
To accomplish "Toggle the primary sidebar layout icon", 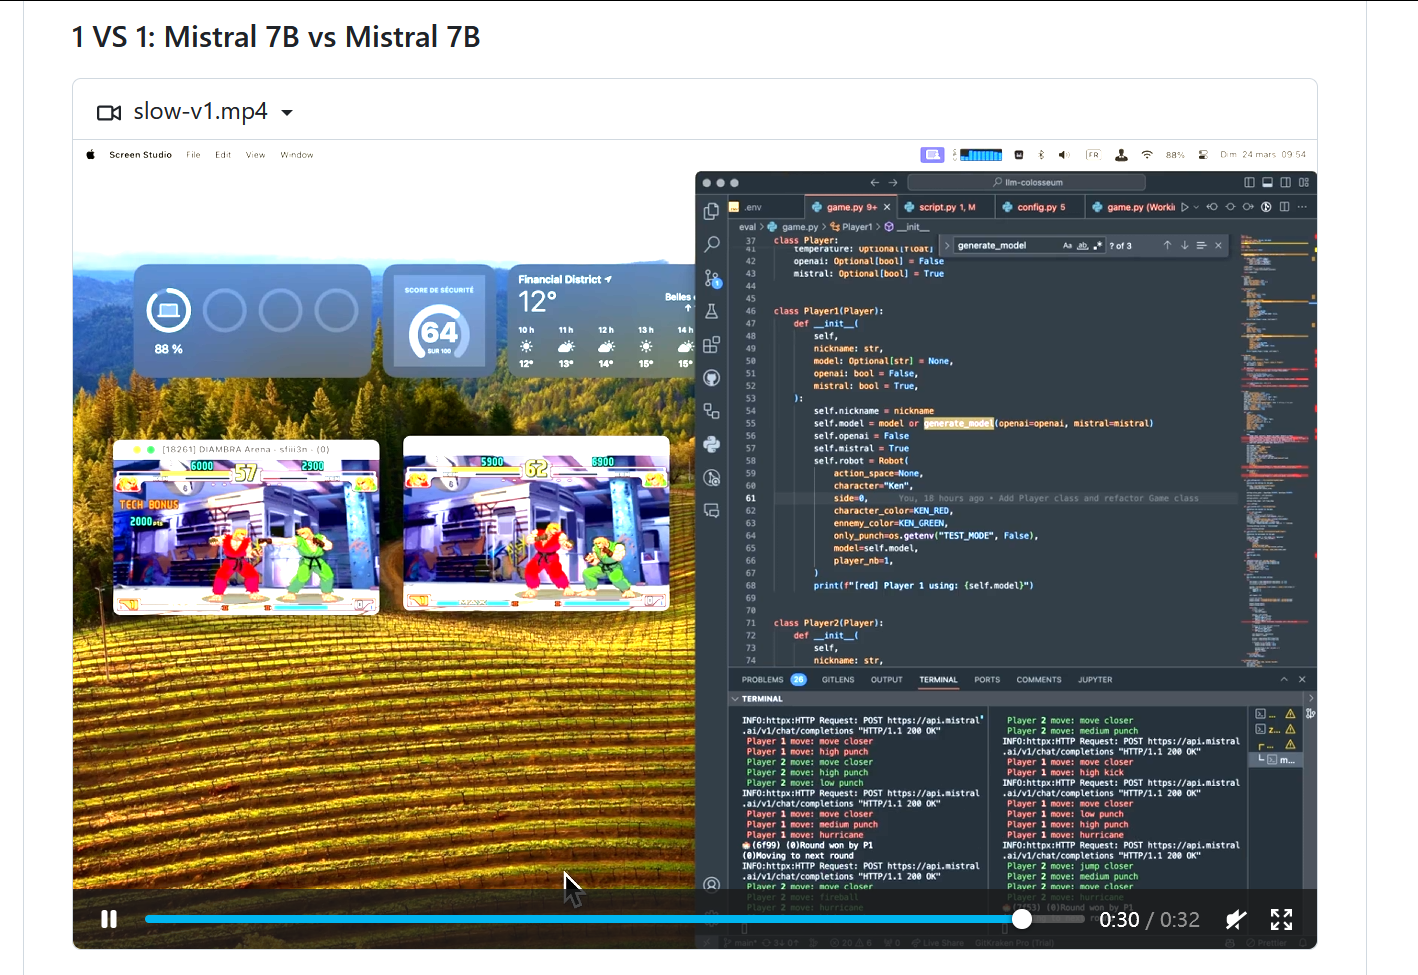I will 1249,182.
